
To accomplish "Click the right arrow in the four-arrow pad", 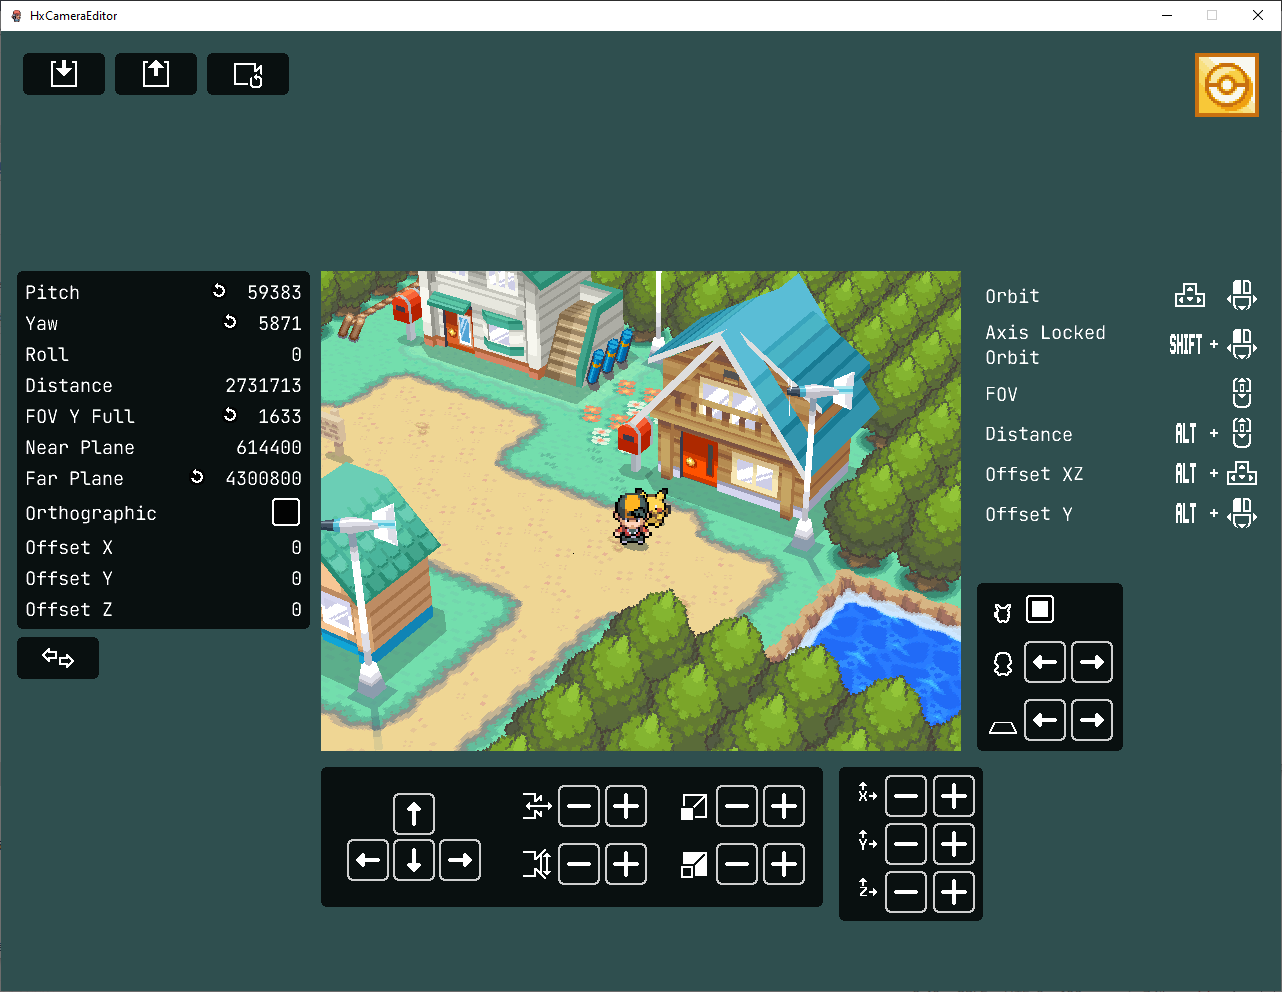I will (460, 860).
